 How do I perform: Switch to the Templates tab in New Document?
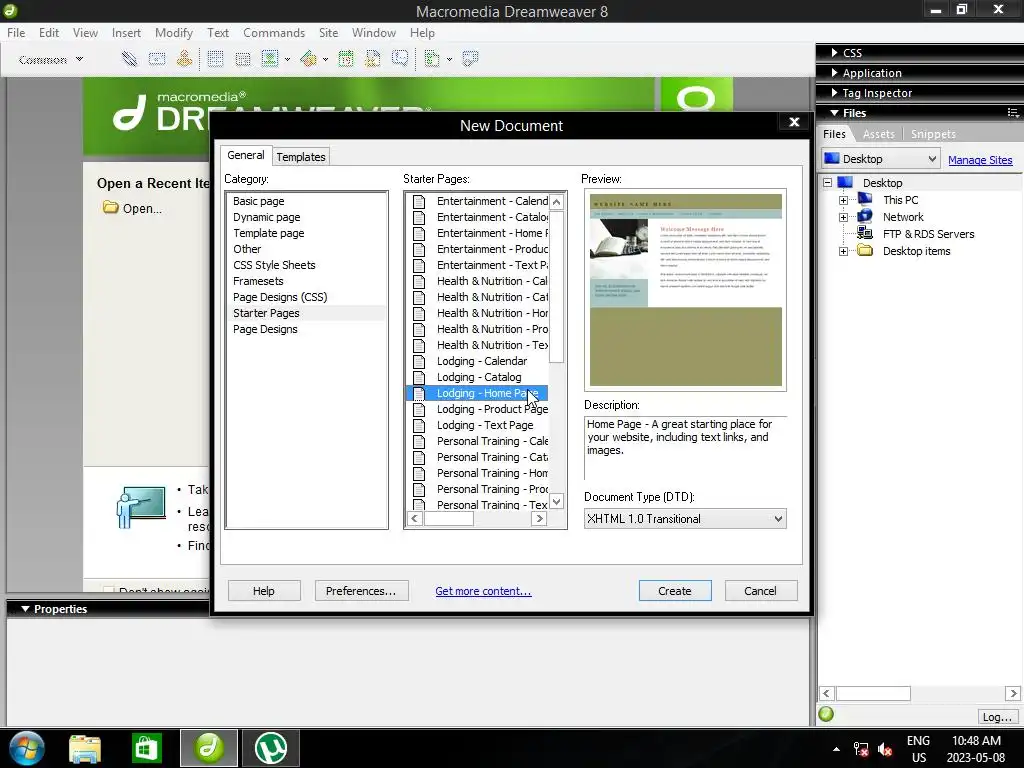pos(300,157)
